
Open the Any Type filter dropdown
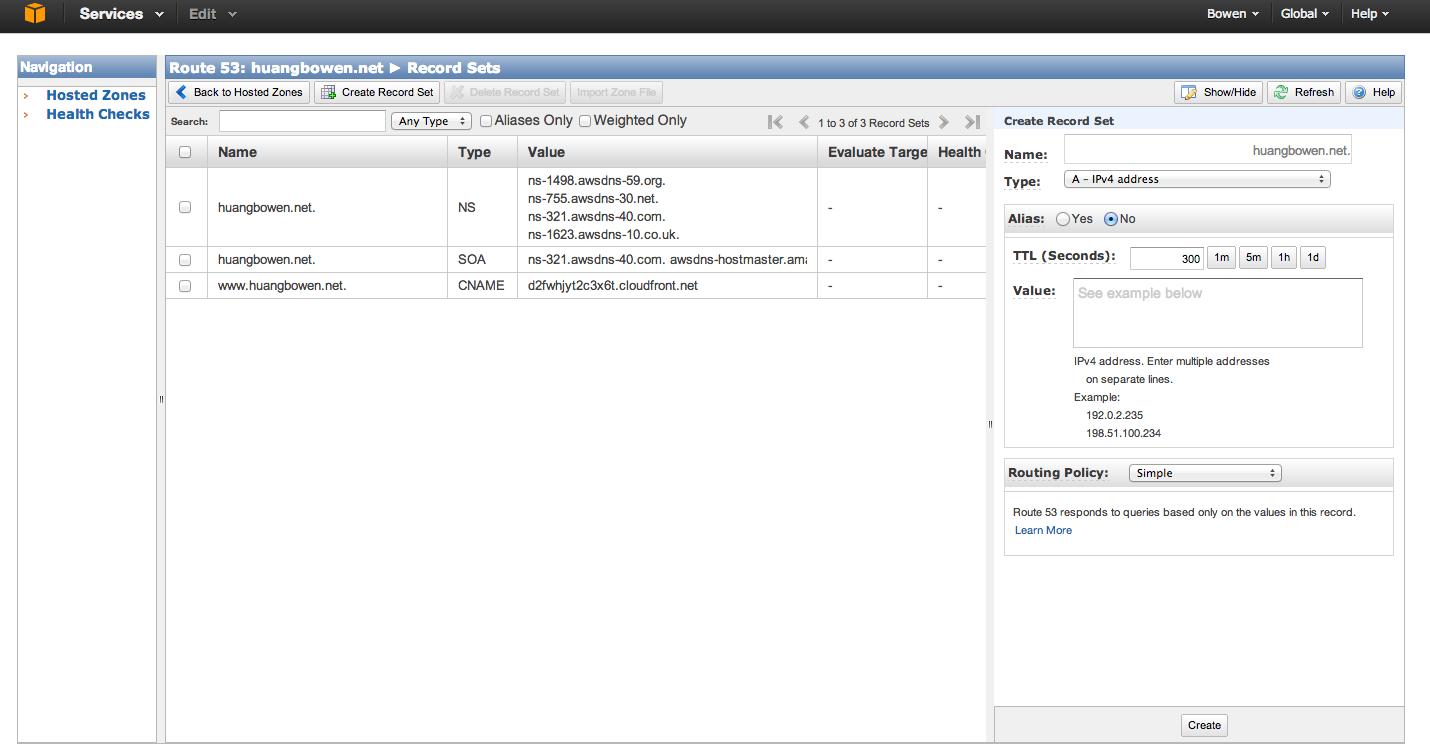[x=430, y=121]
